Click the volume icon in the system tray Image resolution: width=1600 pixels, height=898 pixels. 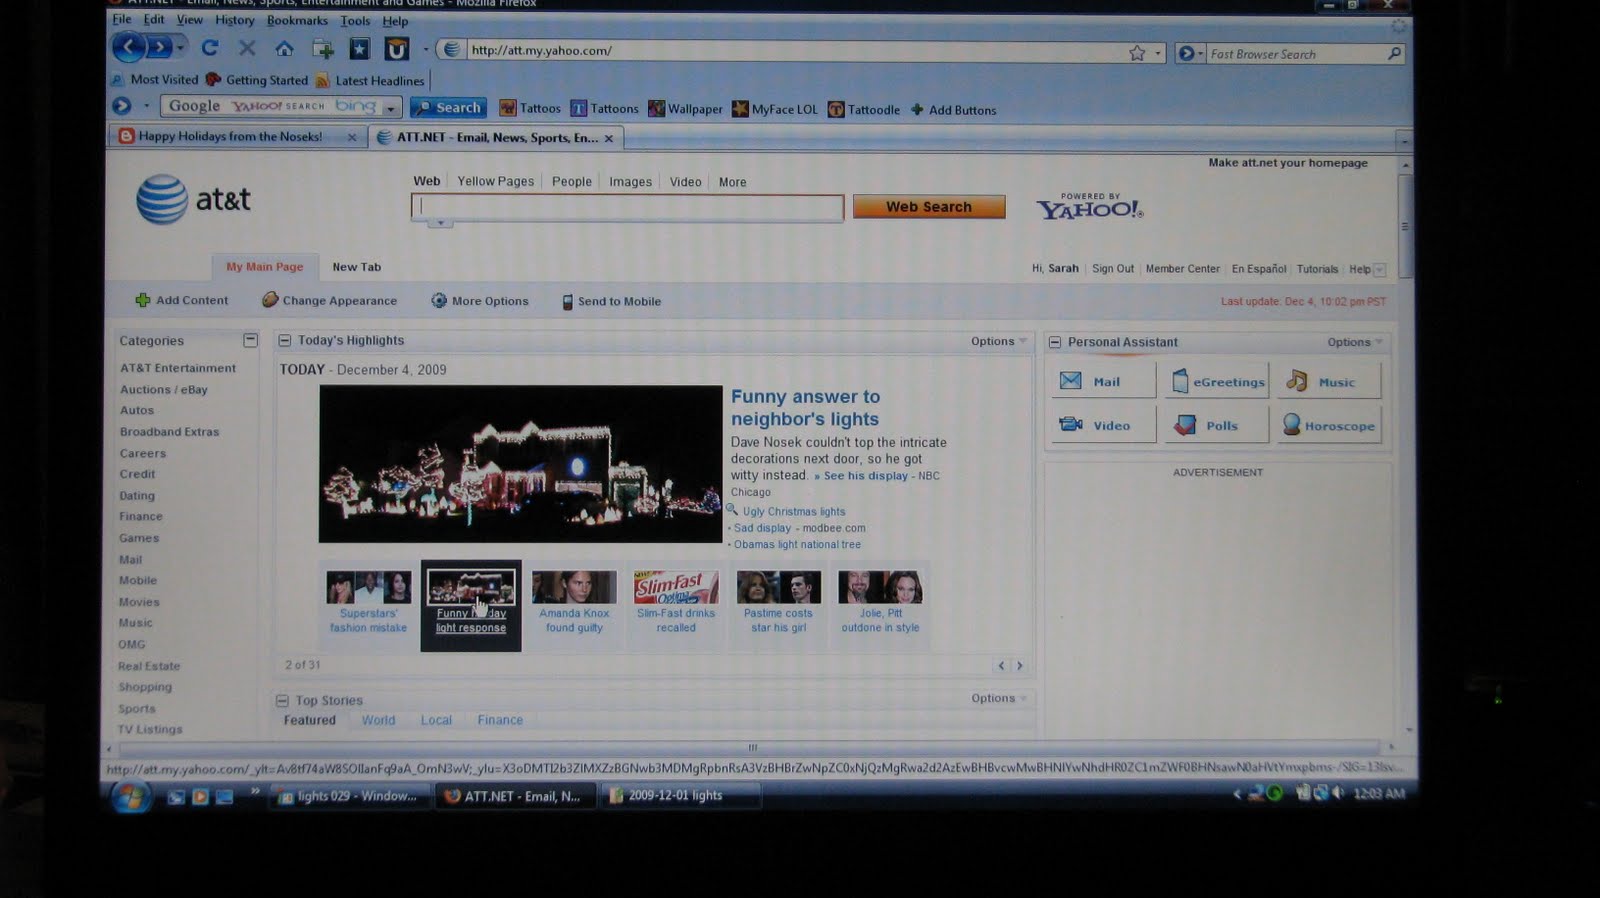(x=1339, y=793)
